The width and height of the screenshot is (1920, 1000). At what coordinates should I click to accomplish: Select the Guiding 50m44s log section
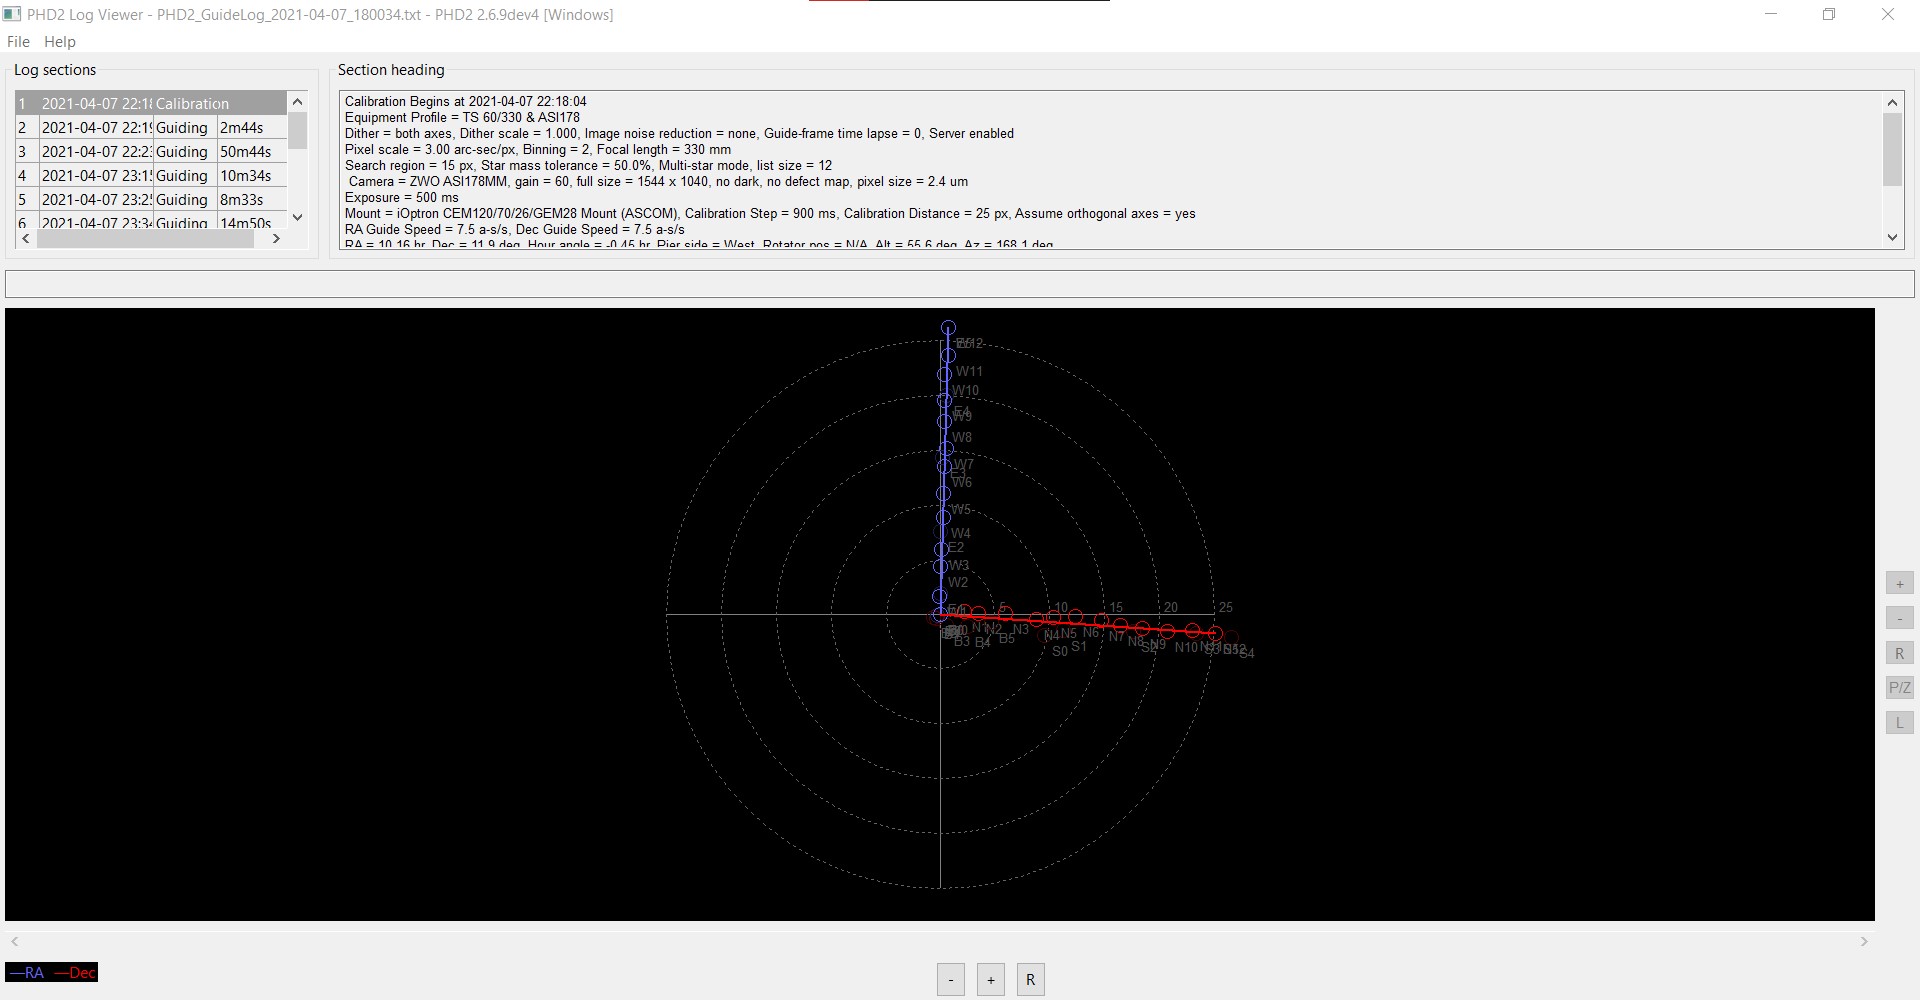(151, 151)
